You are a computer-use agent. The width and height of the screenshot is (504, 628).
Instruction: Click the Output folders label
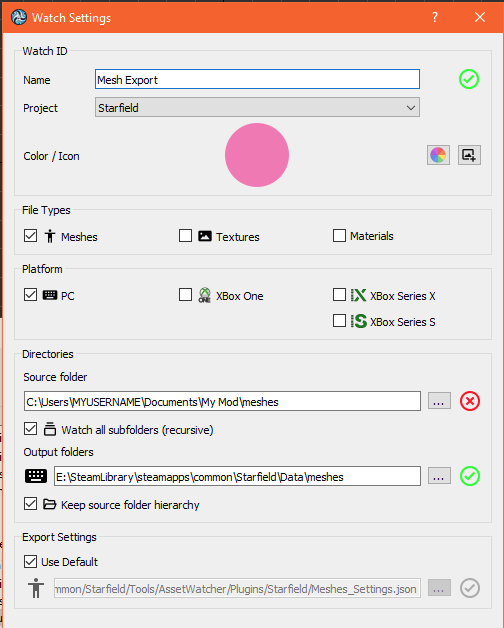pyautogui.click(x=58, y=452)
